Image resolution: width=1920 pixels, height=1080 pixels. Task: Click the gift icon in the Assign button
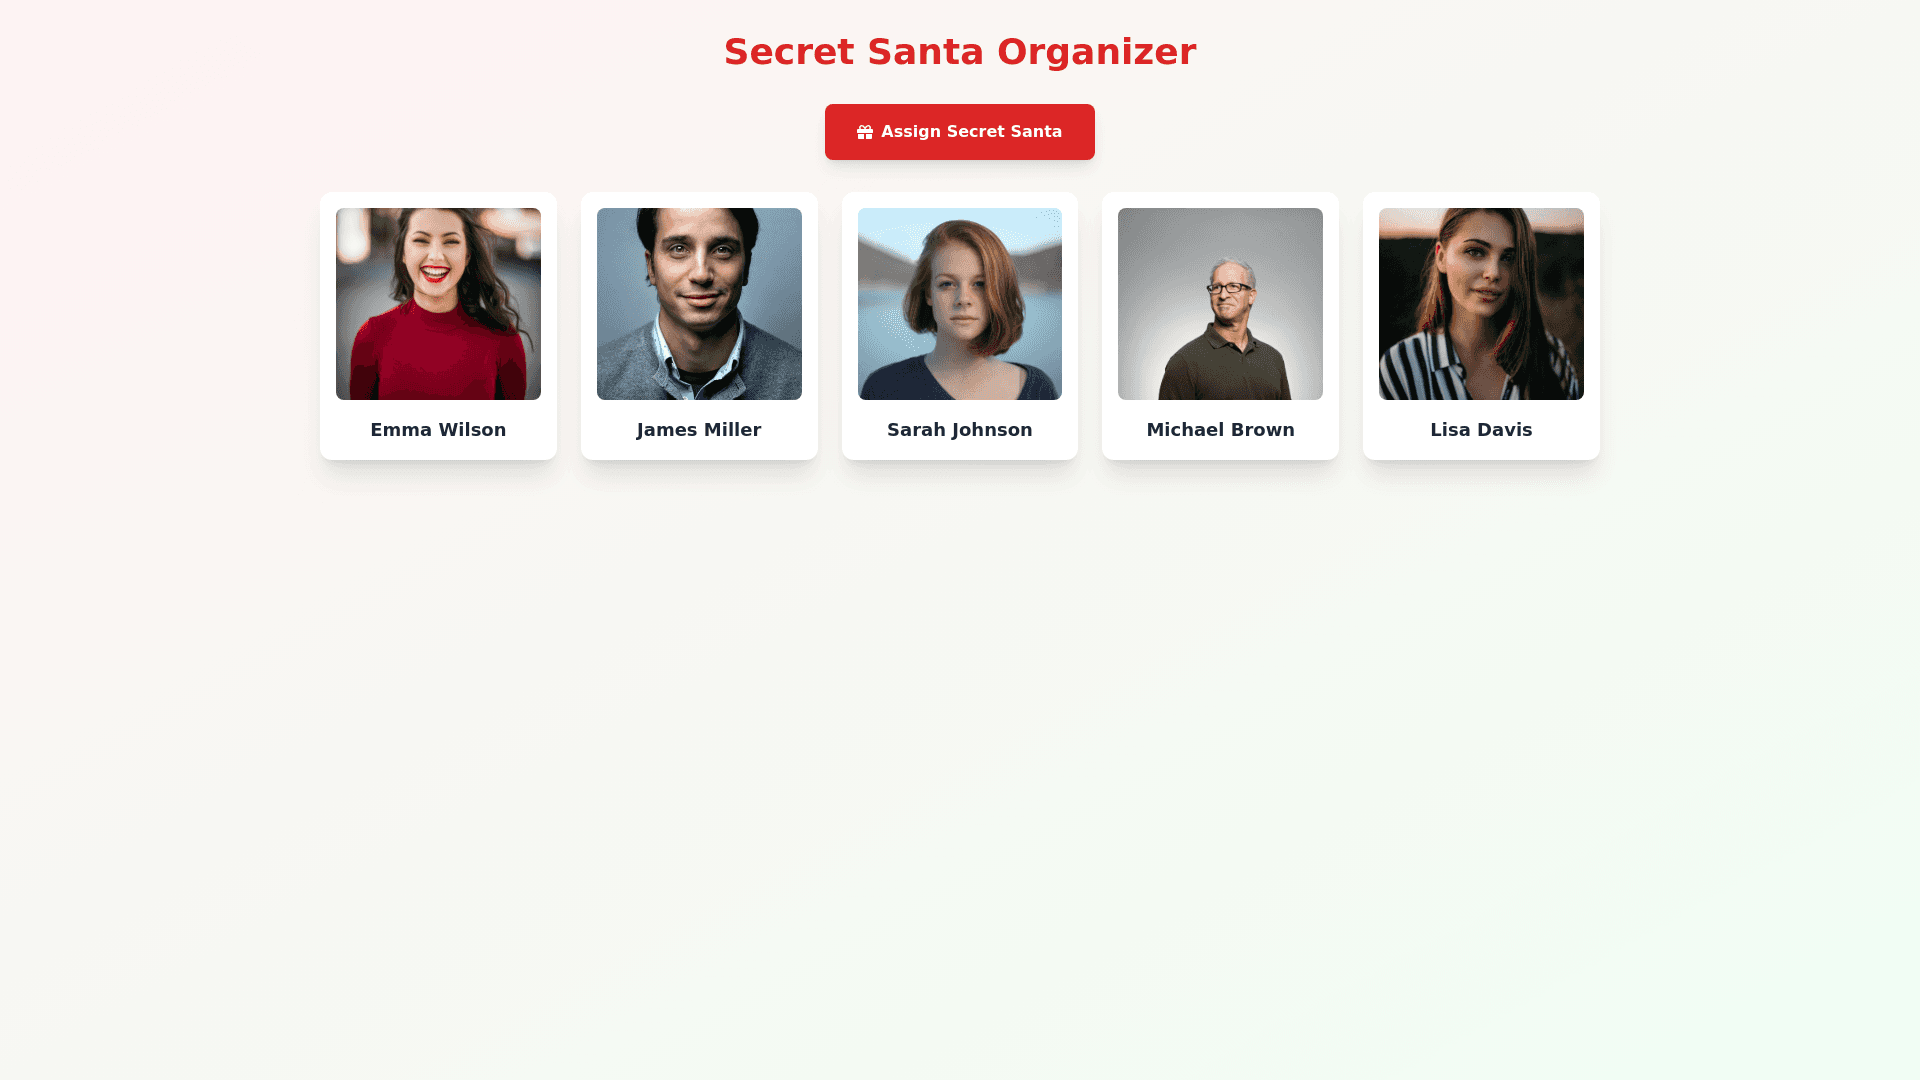pyautogui.click(x=865, y=132)
